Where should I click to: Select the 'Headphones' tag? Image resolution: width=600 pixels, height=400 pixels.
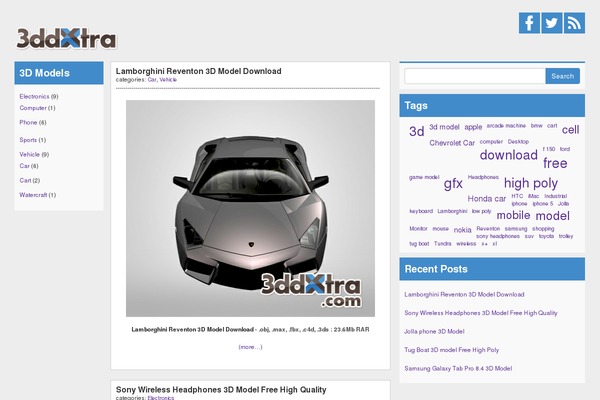483,177
